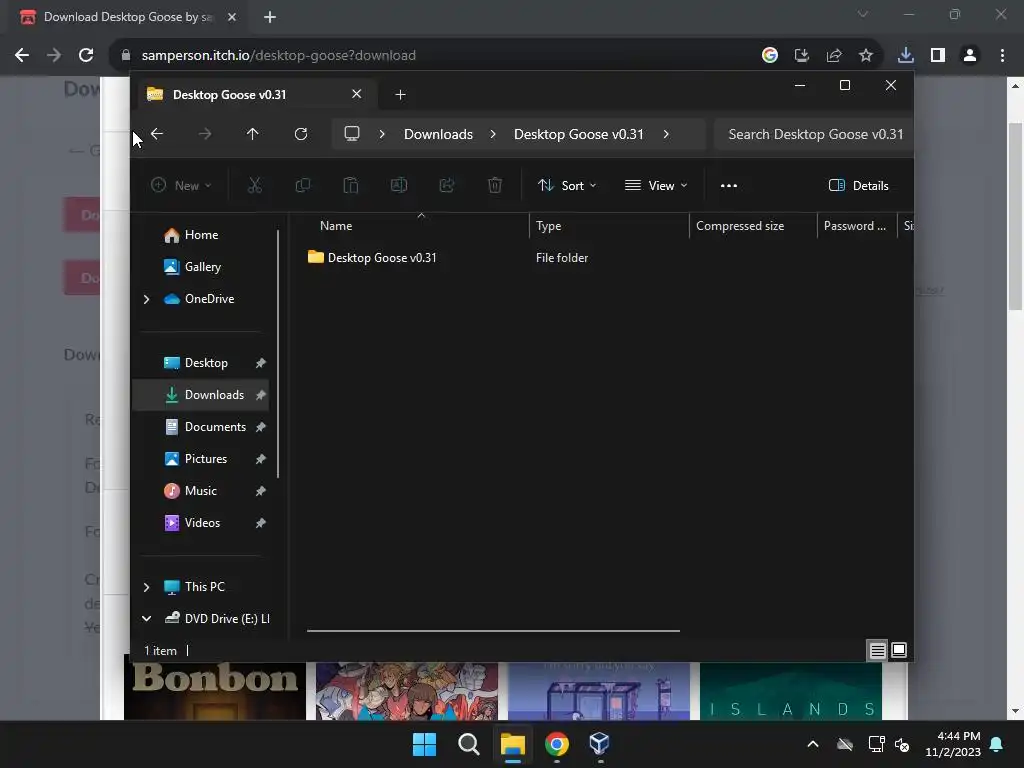Screen dimensions: 1024x768
Task: Open Chrome profile icon
Action: pos(970,56)
